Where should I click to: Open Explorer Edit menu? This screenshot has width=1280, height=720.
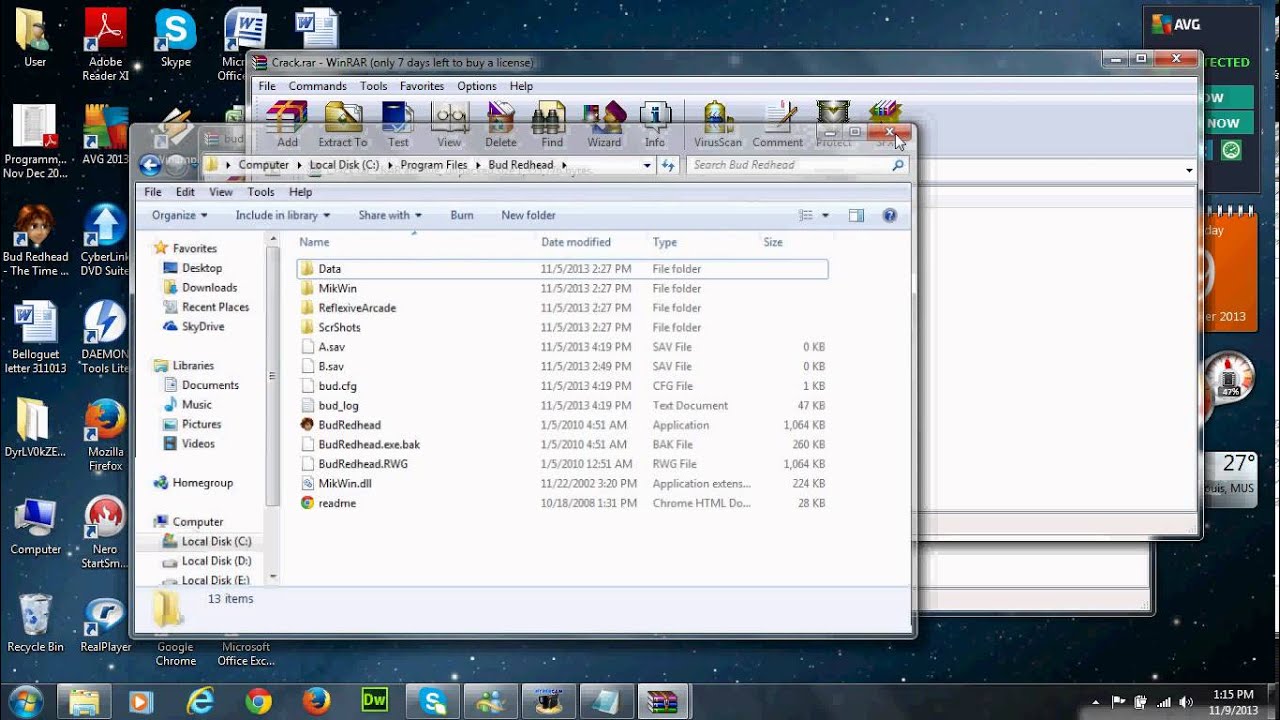pyautogui.click(x=185, y=192)
